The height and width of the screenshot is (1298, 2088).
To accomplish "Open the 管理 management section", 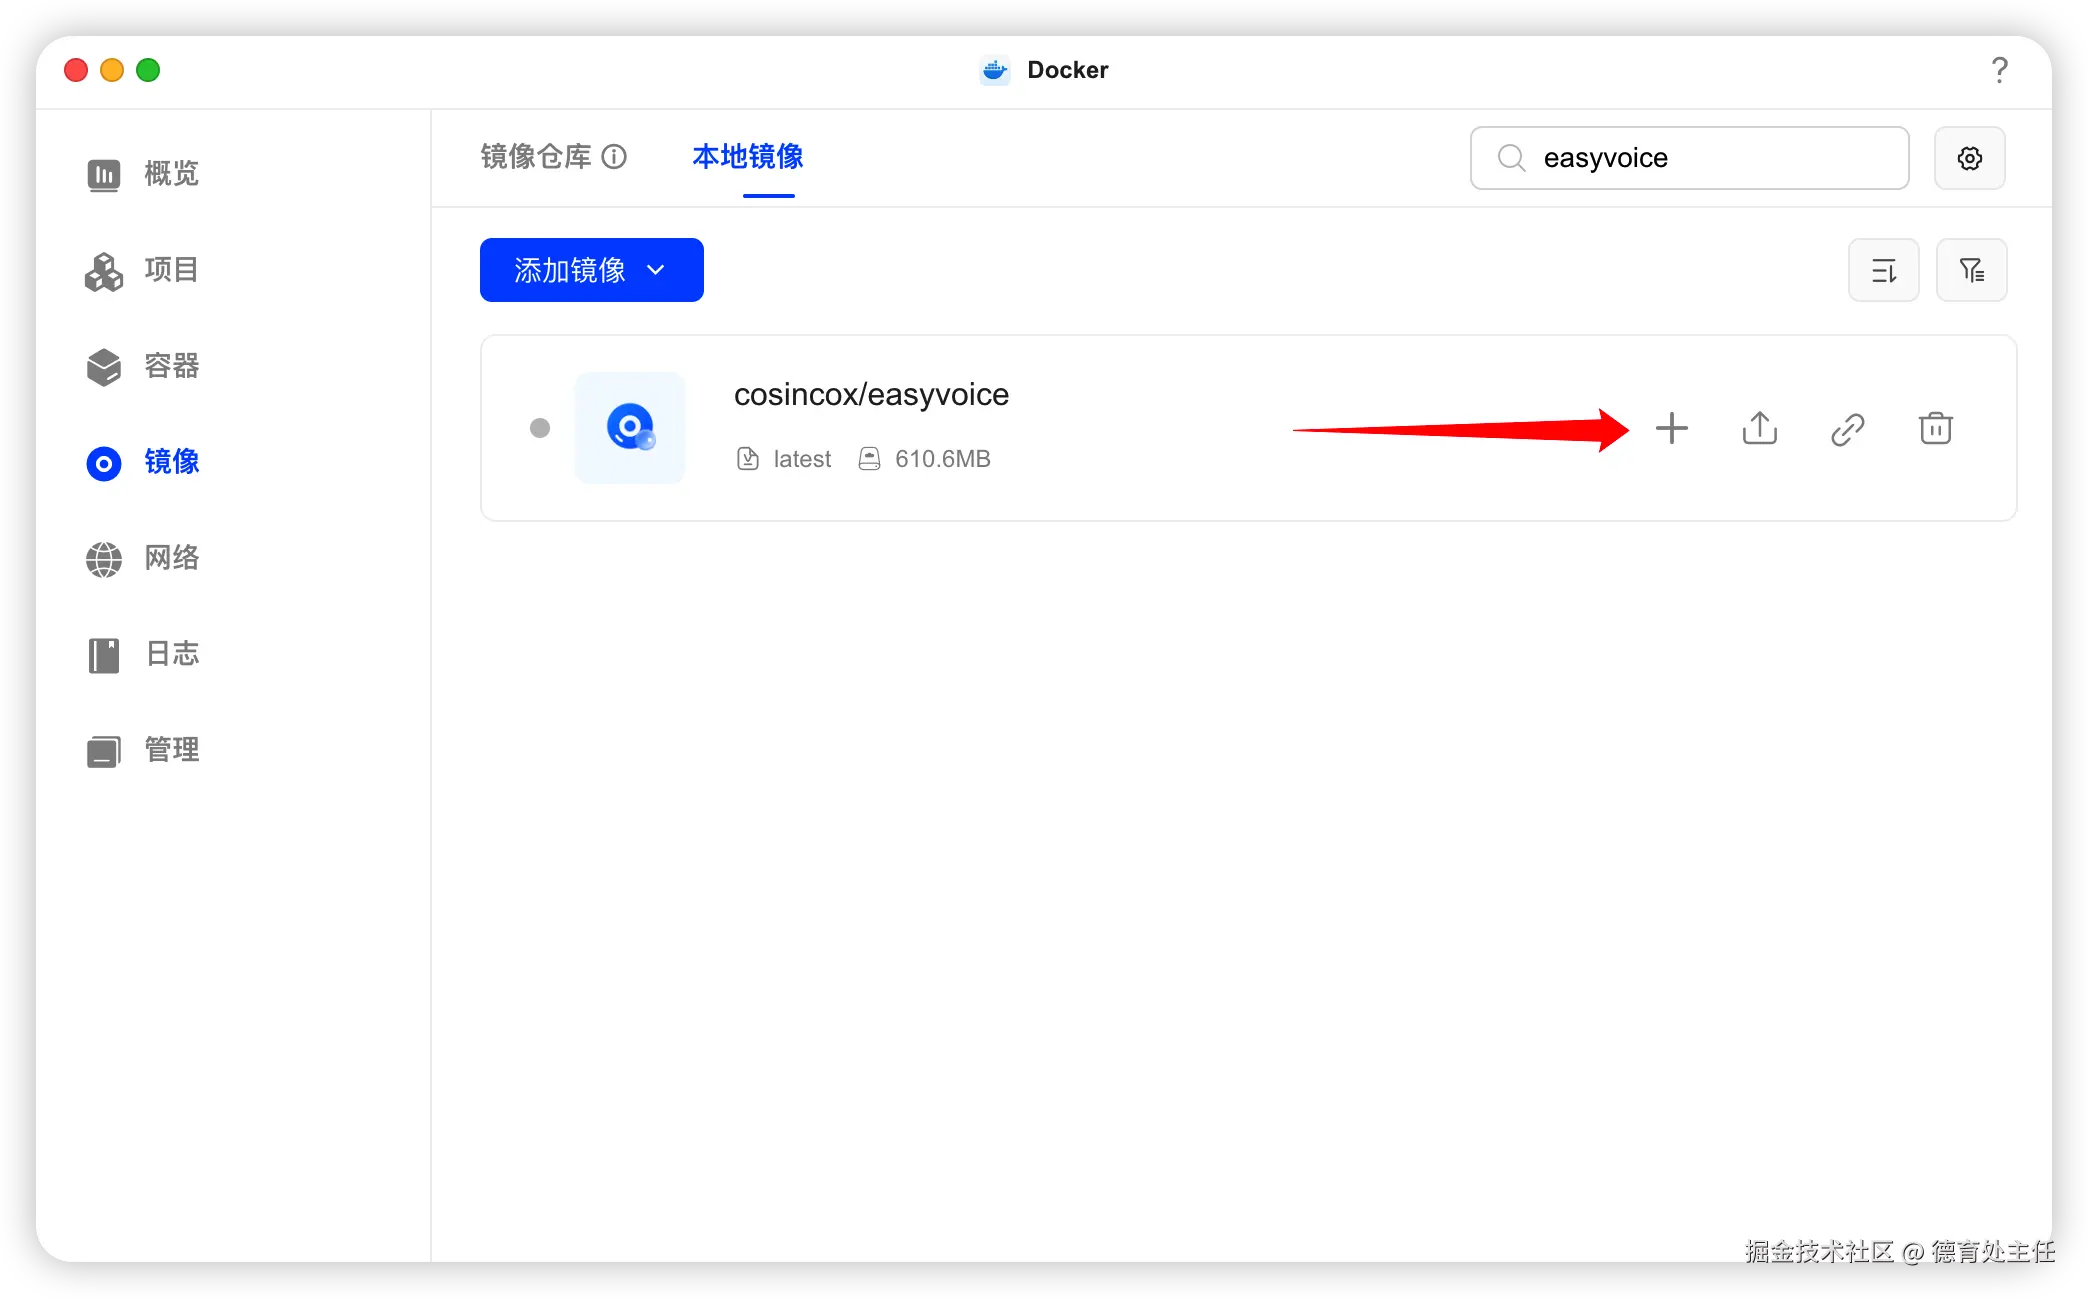I will 143,750.
